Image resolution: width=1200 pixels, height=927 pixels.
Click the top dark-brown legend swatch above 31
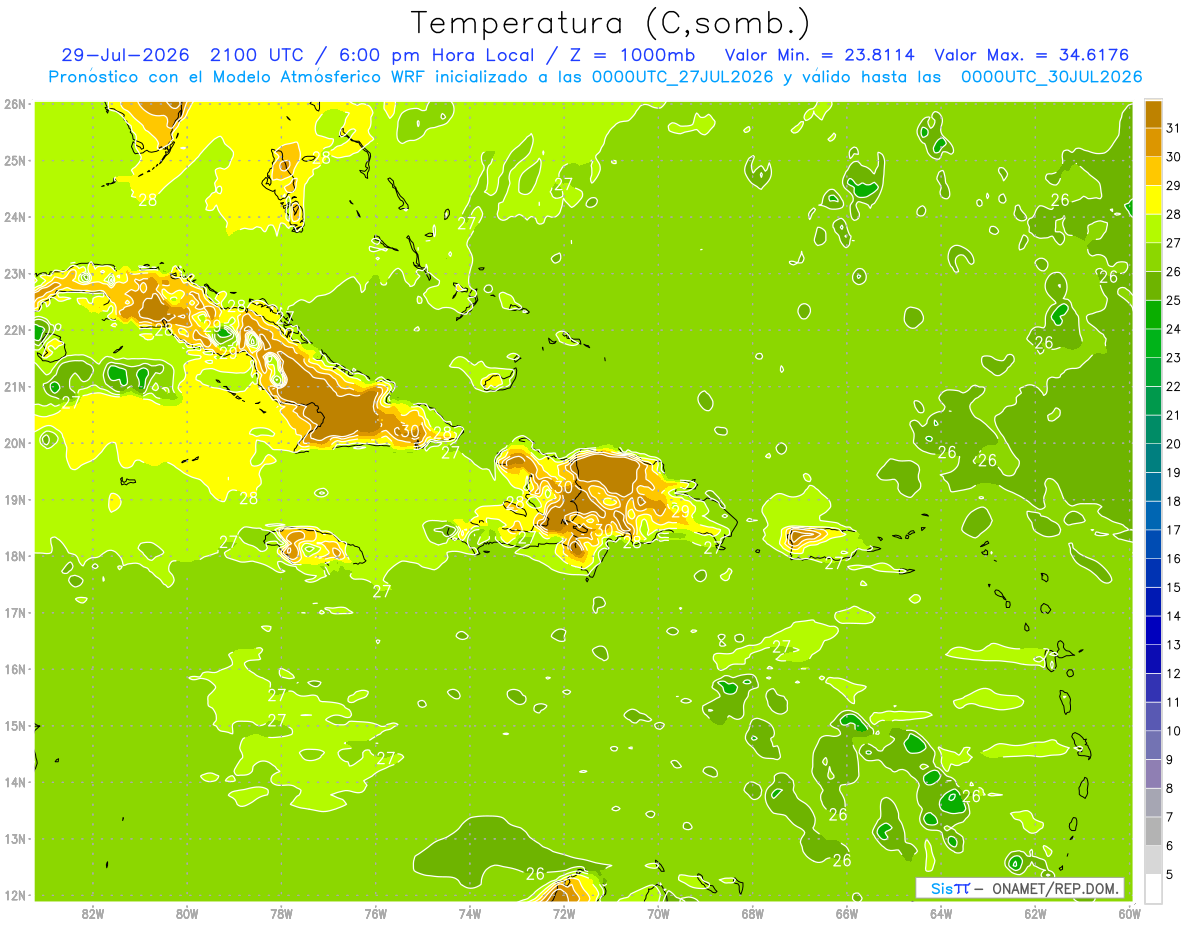(x=1154, y=114)
